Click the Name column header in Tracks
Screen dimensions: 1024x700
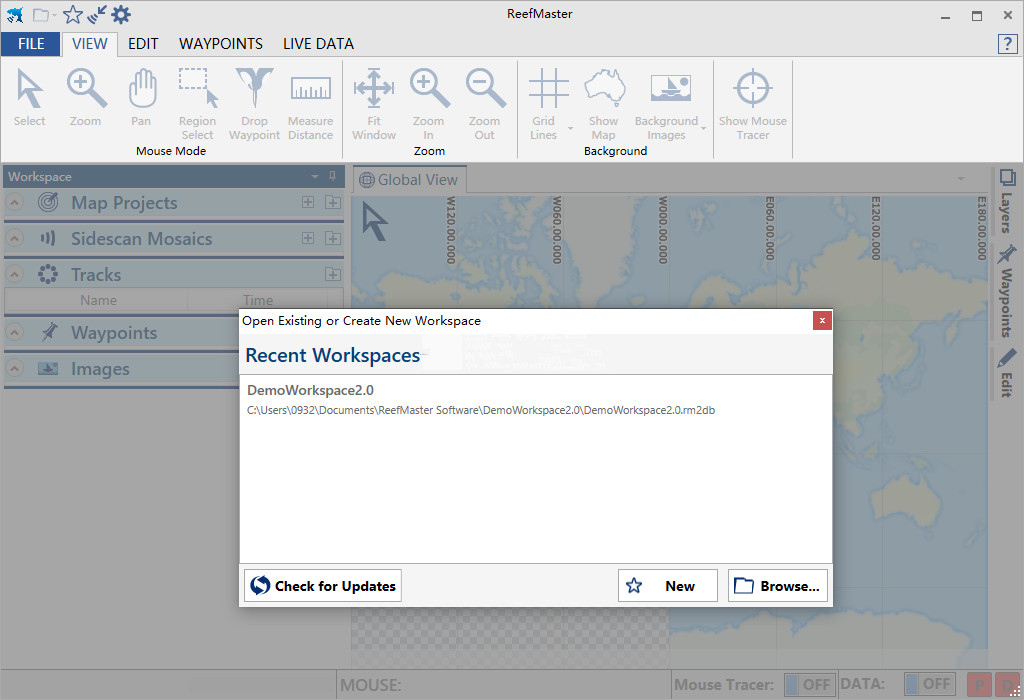click(98, 300)
